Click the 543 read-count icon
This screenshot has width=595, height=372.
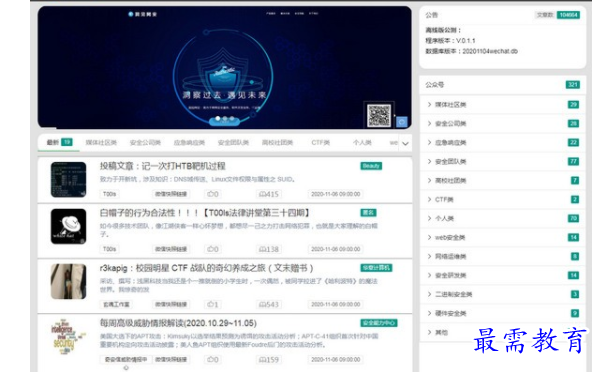pos(262,304)
